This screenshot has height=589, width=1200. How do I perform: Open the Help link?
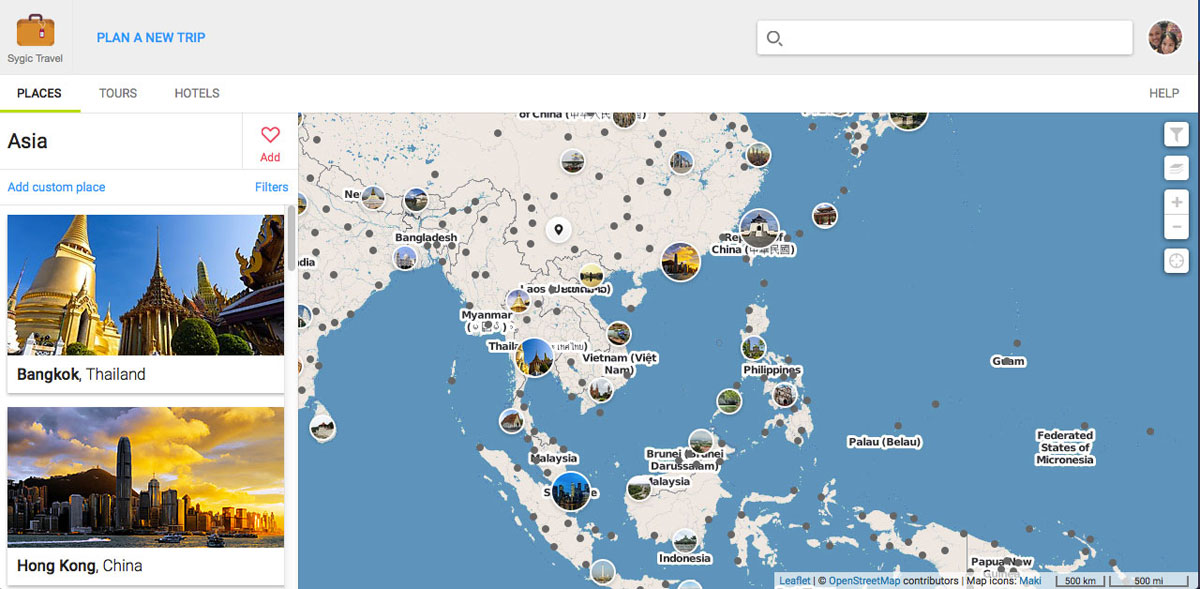[x=1163, y=93]
